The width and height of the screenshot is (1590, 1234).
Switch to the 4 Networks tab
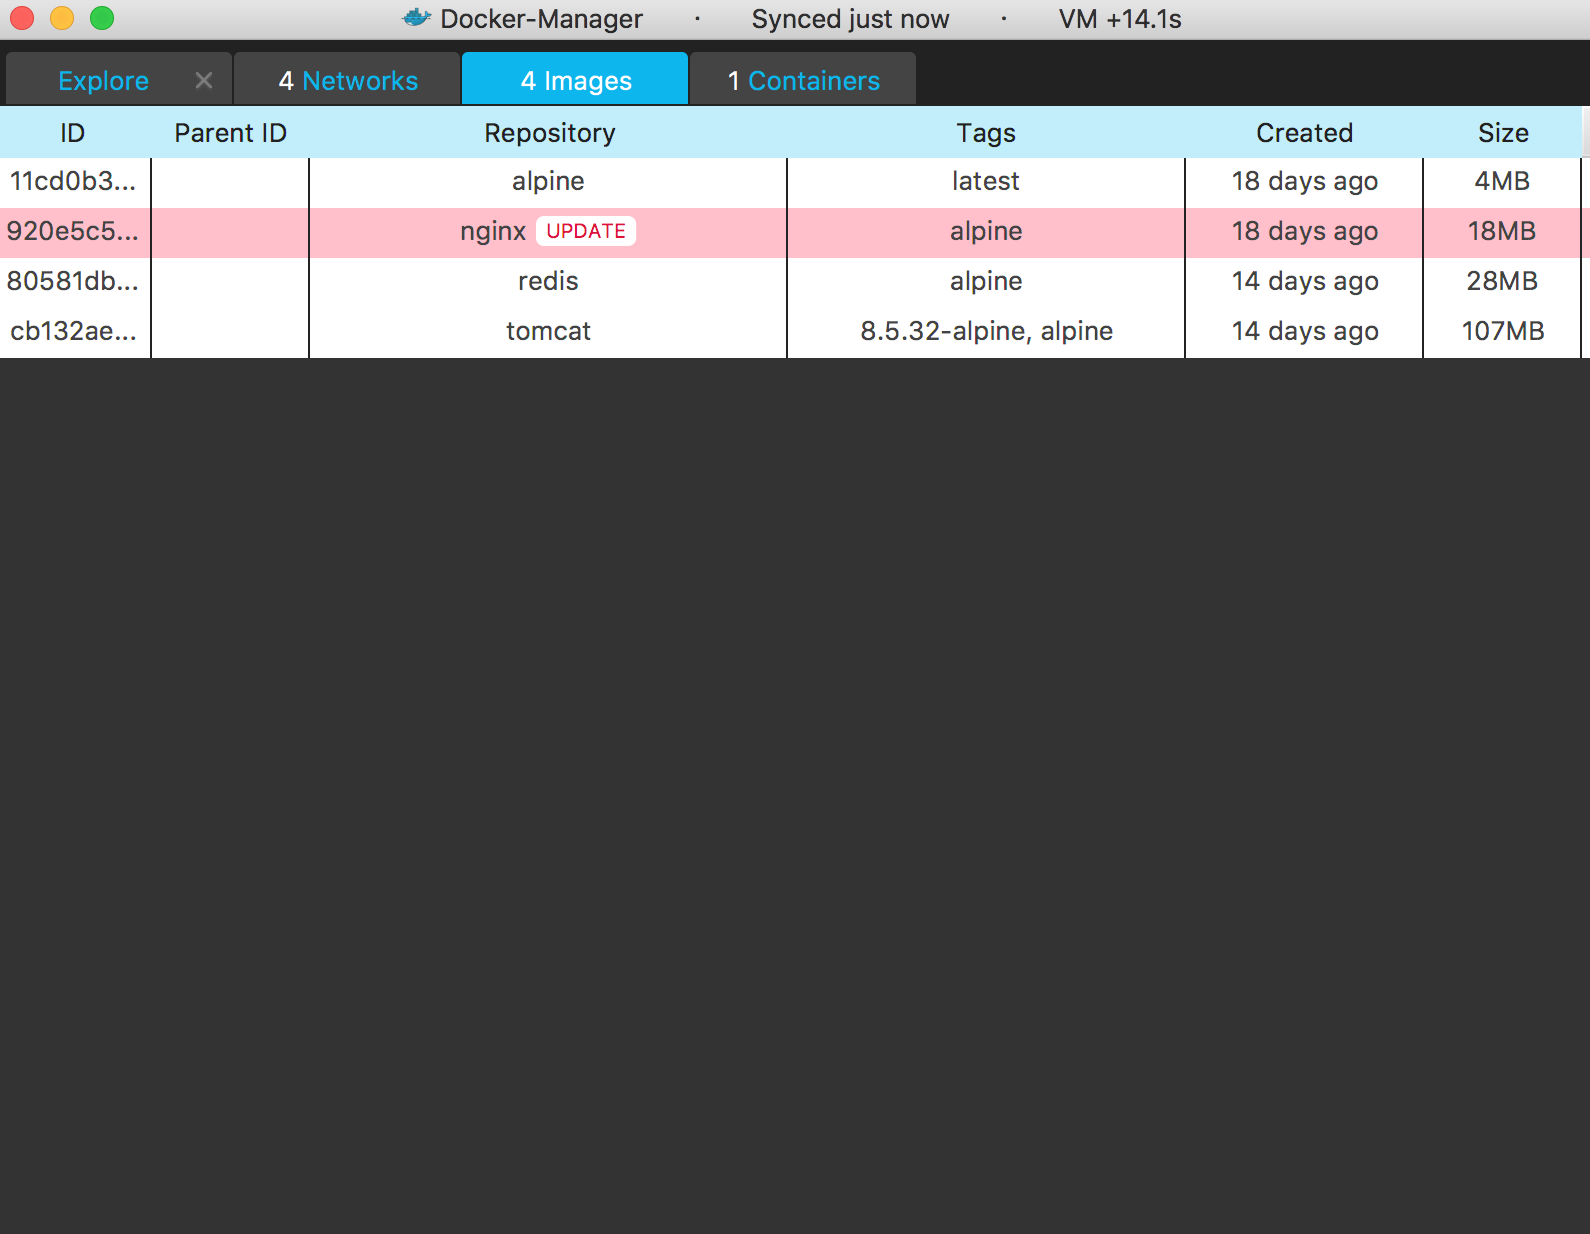(347, 79)
